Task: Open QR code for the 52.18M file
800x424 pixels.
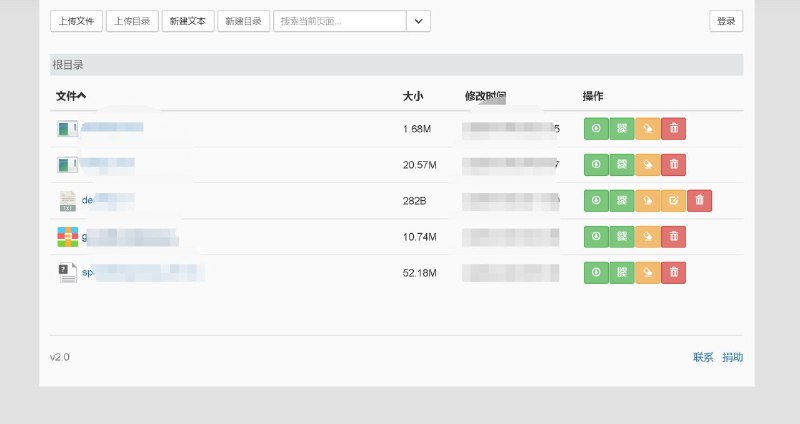Action: 622,271
